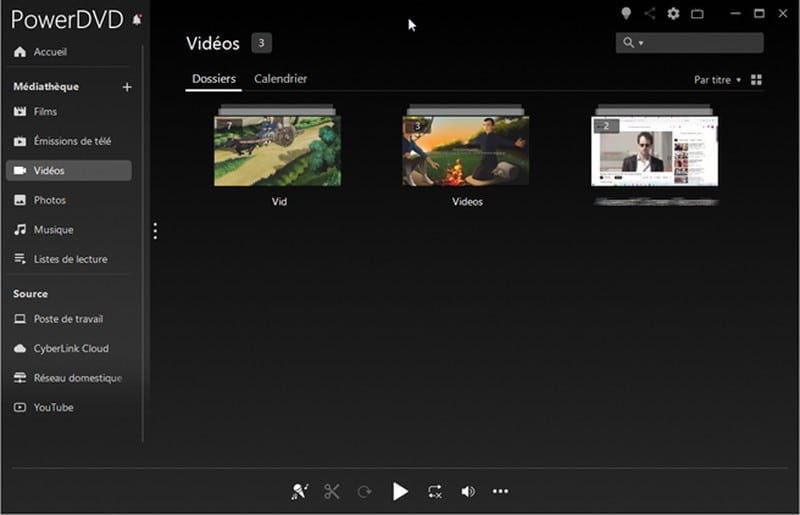Open Émissions de télé section
The height and width of the screenshot is (515, 800).
click(x=62, y=141)
